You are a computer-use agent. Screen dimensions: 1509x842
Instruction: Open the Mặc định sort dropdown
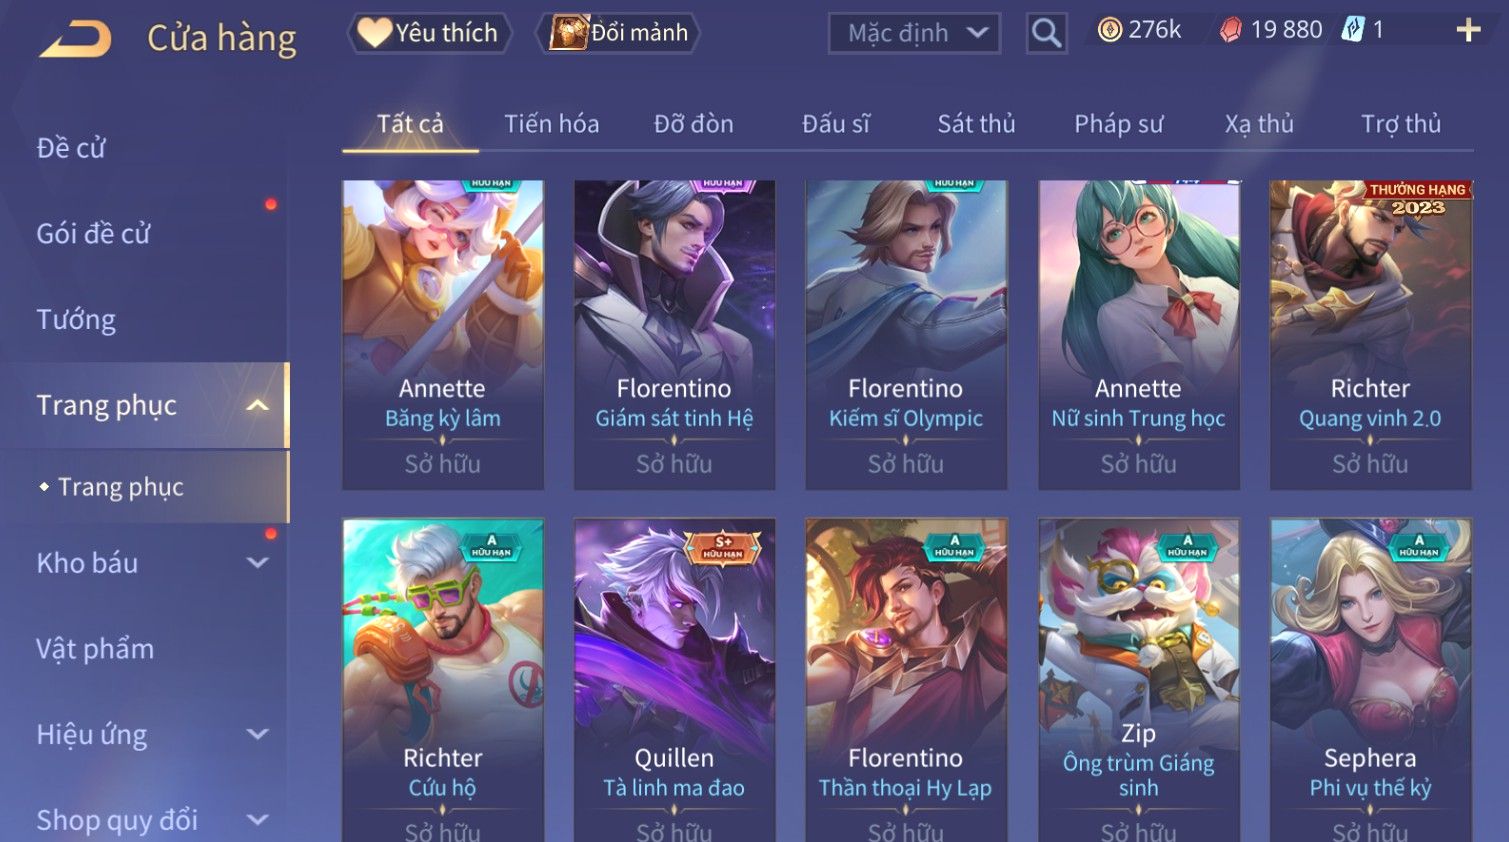(914, 33)
